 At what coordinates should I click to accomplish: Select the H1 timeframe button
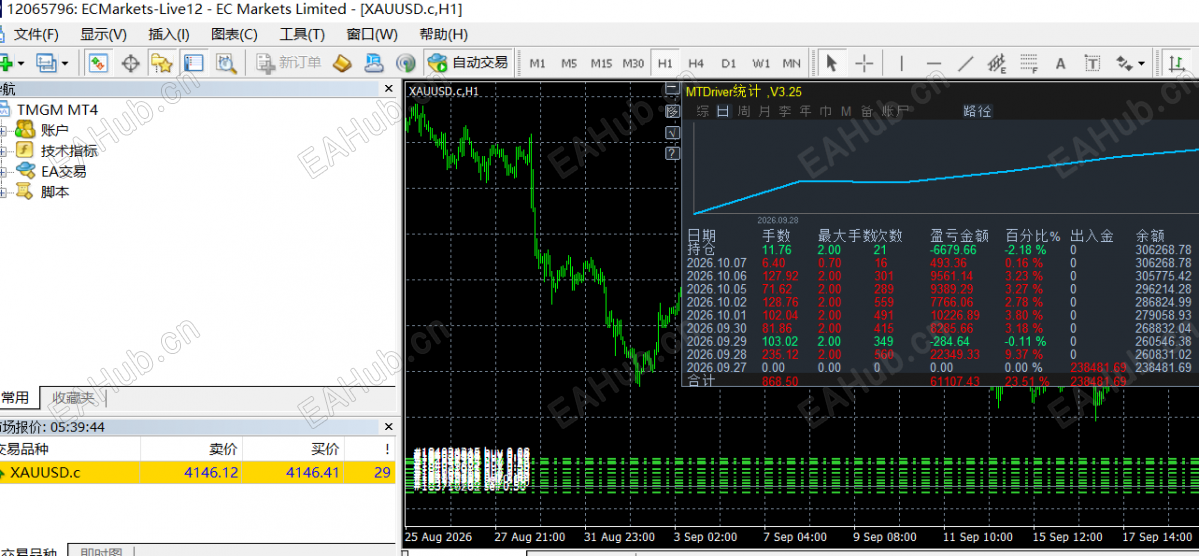[x=666, y=63]
